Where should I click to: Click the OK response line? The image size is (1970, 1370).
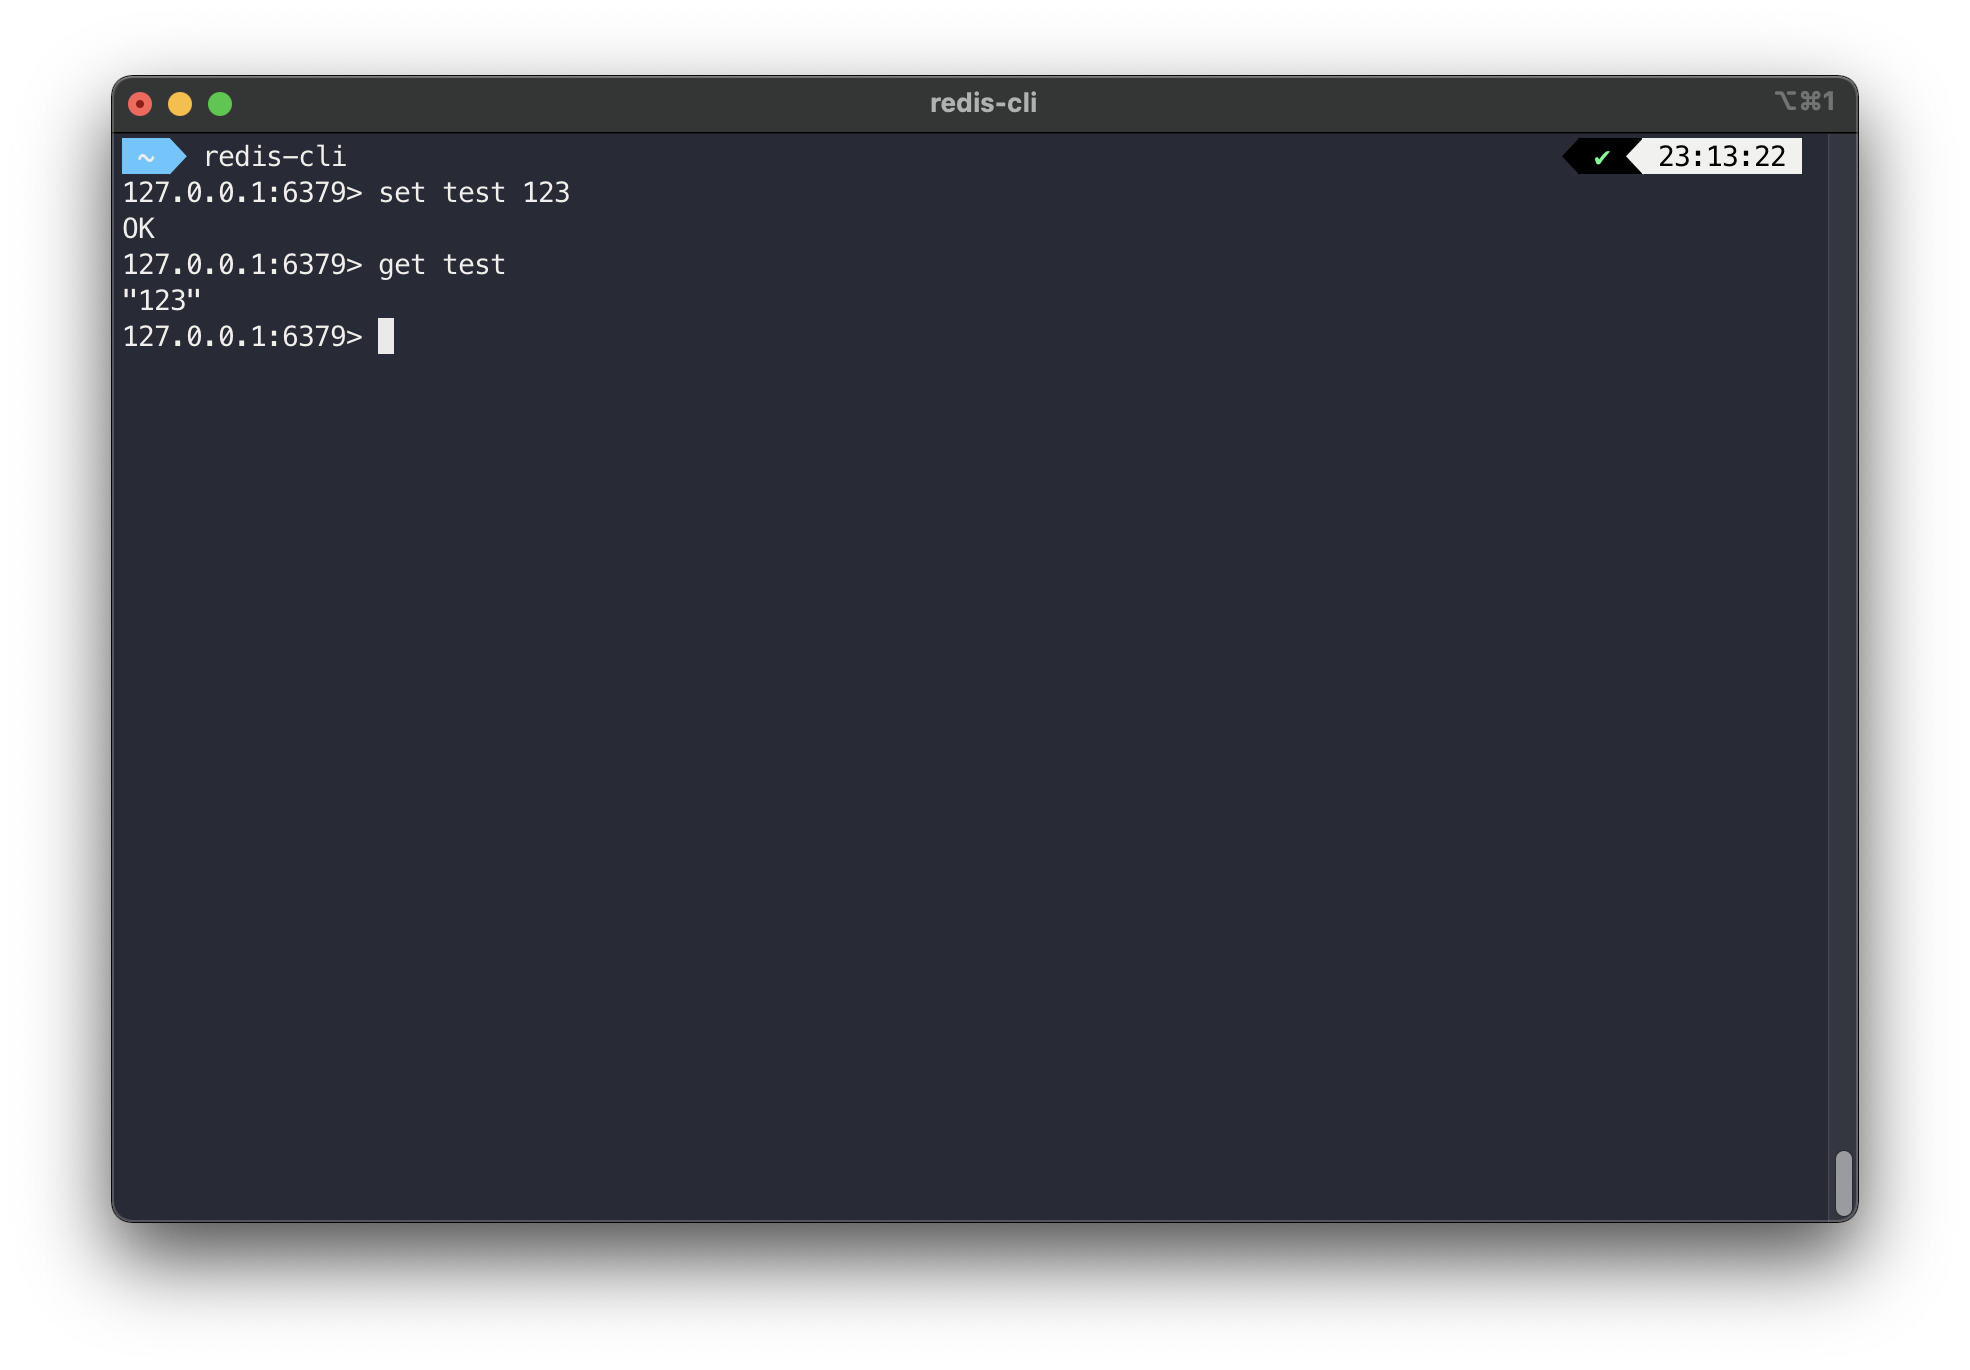(139, 229)
